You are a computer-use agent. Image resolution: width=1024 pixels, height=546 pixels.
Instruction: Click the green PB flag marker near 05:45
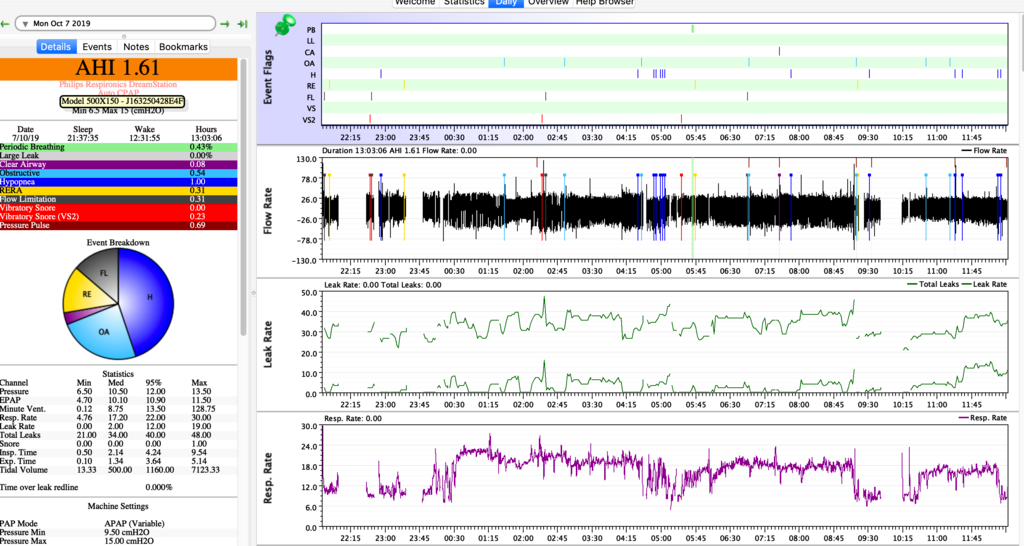(x=693, y=29)
